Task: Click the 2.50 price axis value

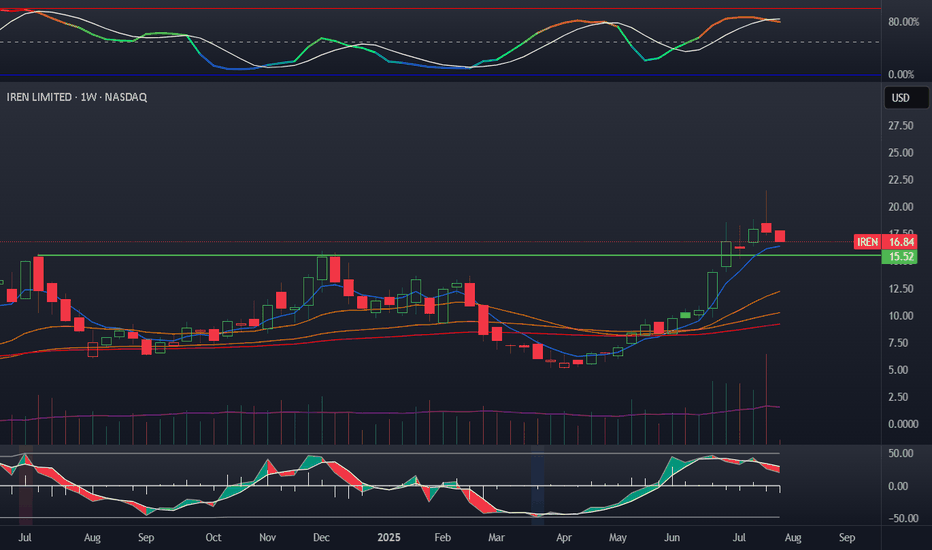Action: [900, 397]
